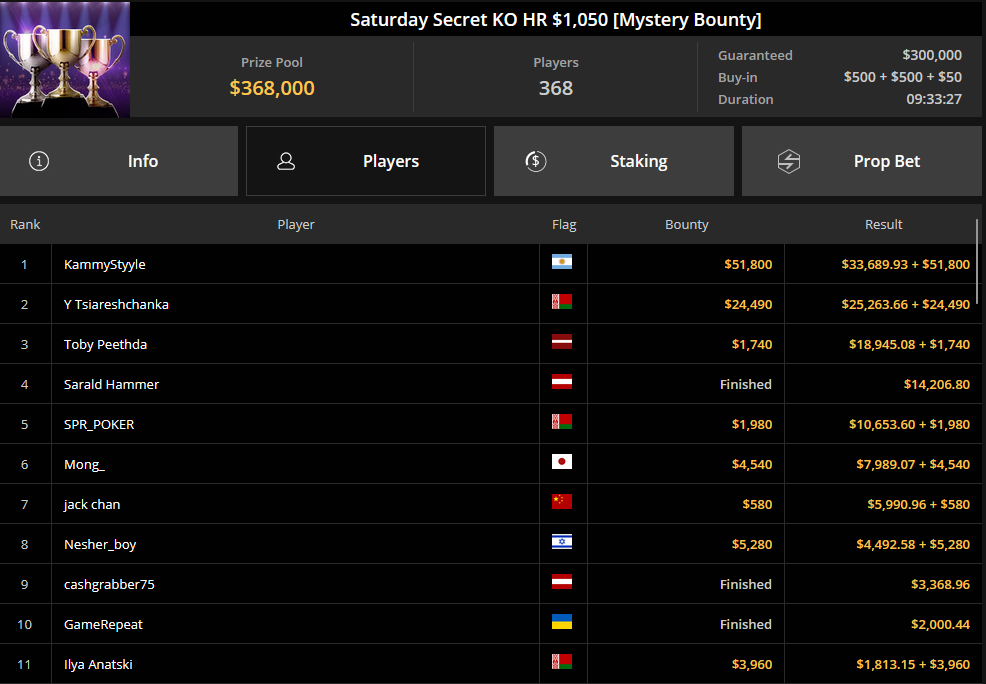The height and width of the screenshot is (684, 986).
Task: Click Israel flag next to Nesher_boy
Action: [x=562, y=541]
